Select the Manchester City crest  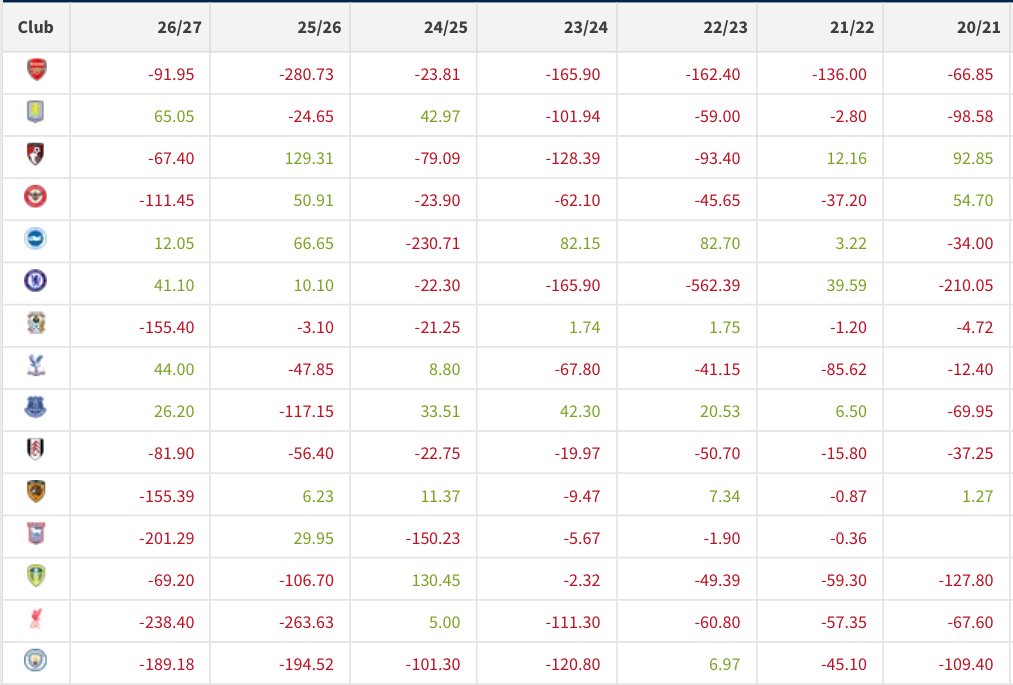[36, 660]
